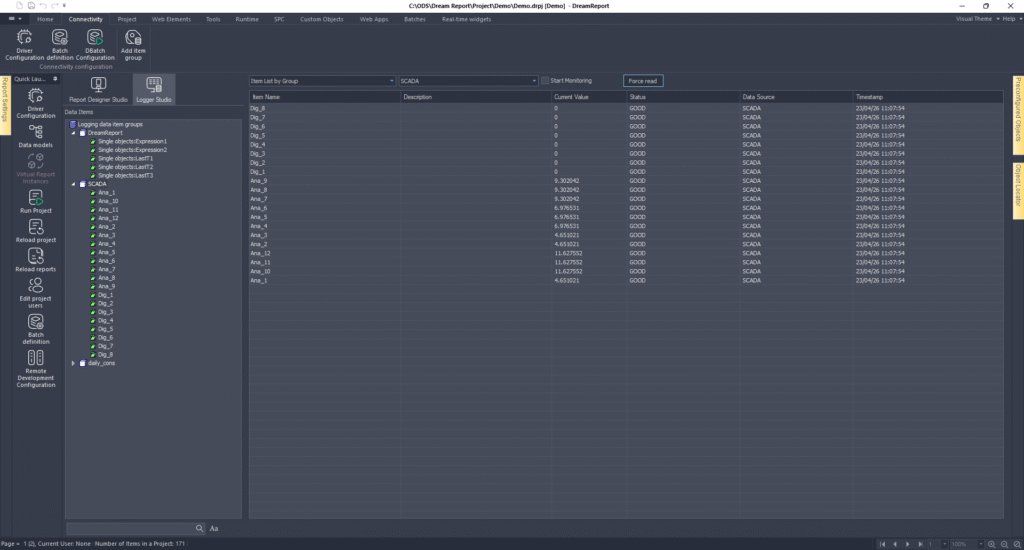This screenshot has height=550, width=1024.
Task: Open DBatch Configuration in the ribbon
Action: point(95,45)
